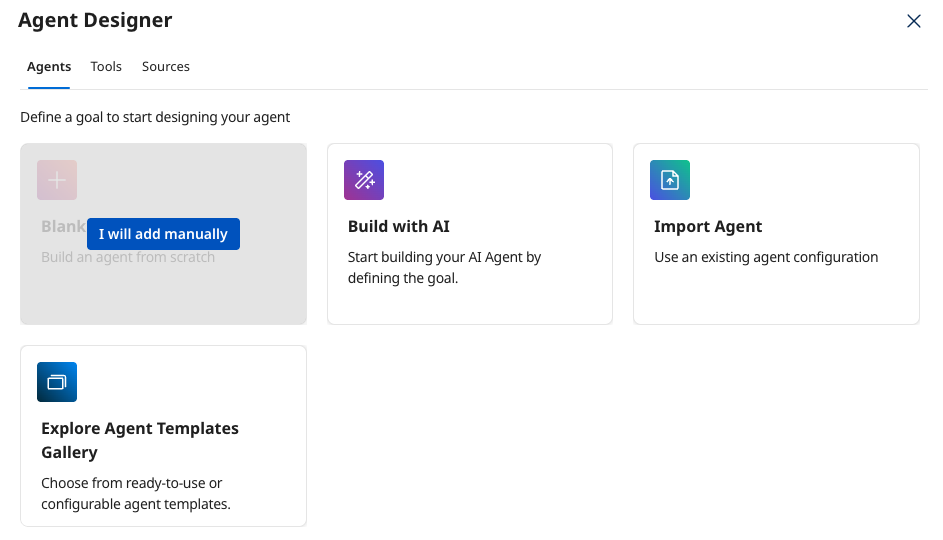Go to the Sources tab
The image size is (943, 540).
(x=166, y=67)
